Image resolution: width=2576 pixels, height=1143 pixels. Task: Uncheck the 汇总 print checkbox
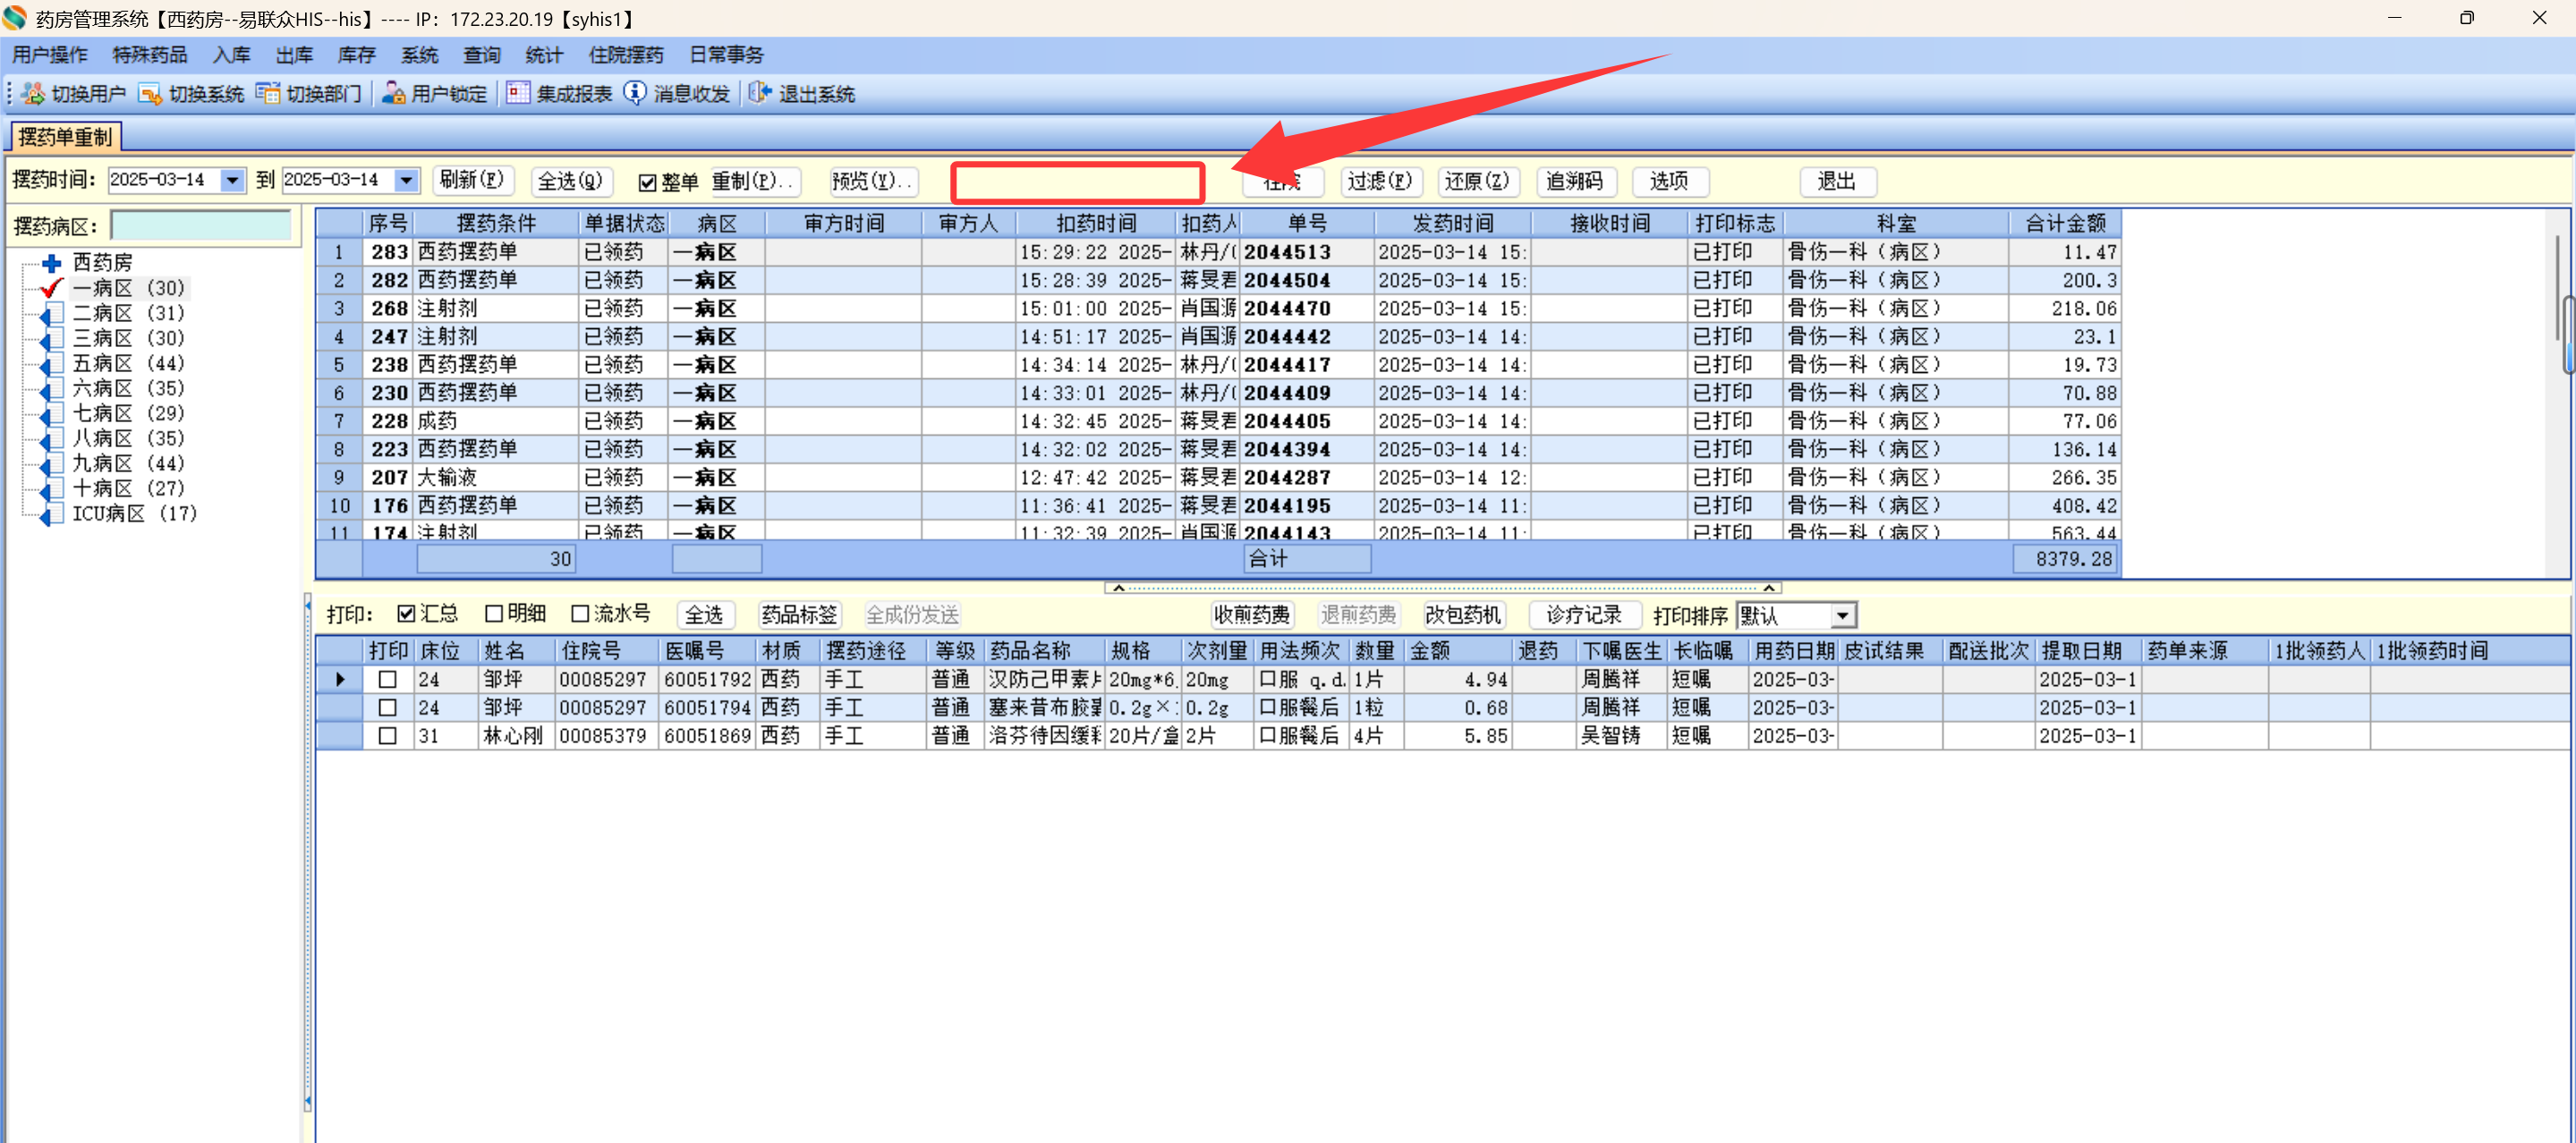406,614
